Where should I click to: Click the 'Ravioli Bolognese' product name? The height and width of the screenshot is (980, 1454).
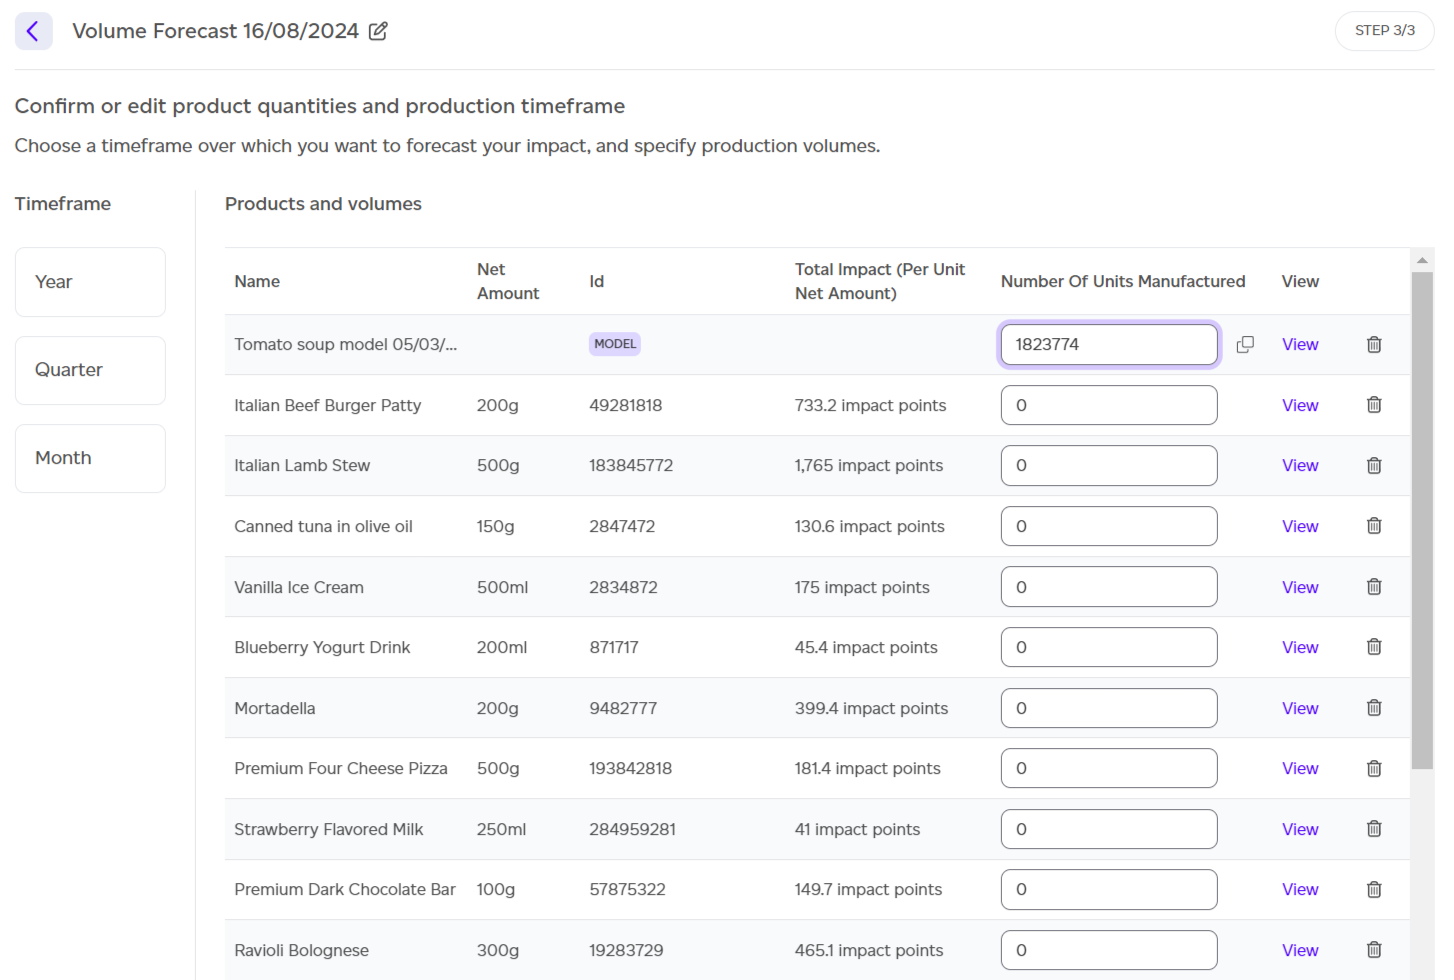tap(302, 950)
